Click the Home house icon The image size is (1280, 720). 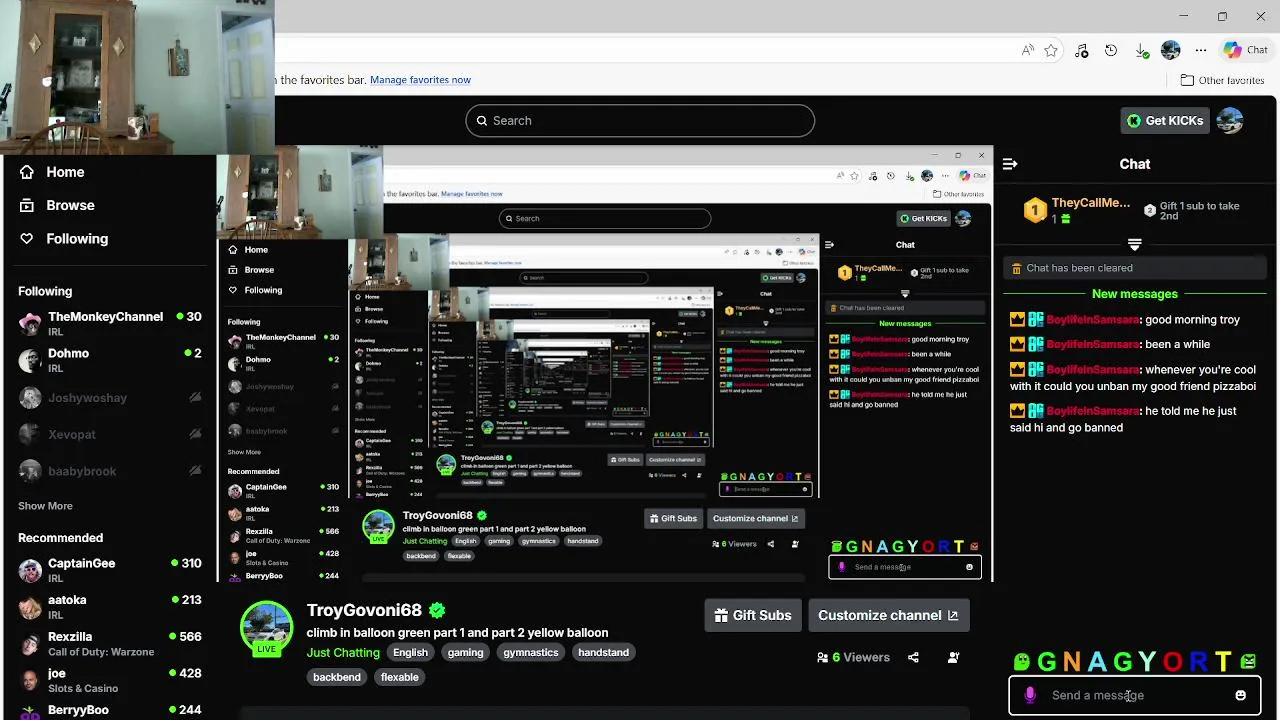[x=27, y=172]
